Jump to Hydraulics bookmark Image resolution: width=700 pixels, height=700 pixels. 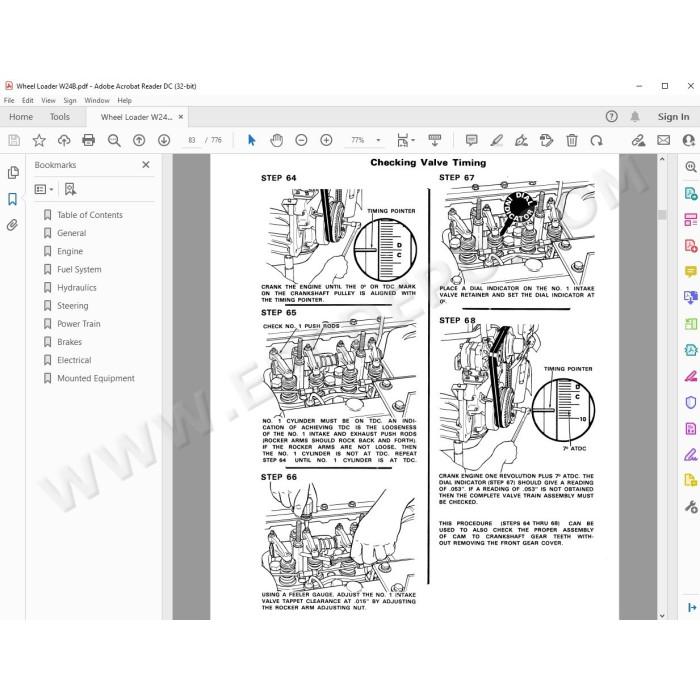pyautogui.click(x=77, y=288)
